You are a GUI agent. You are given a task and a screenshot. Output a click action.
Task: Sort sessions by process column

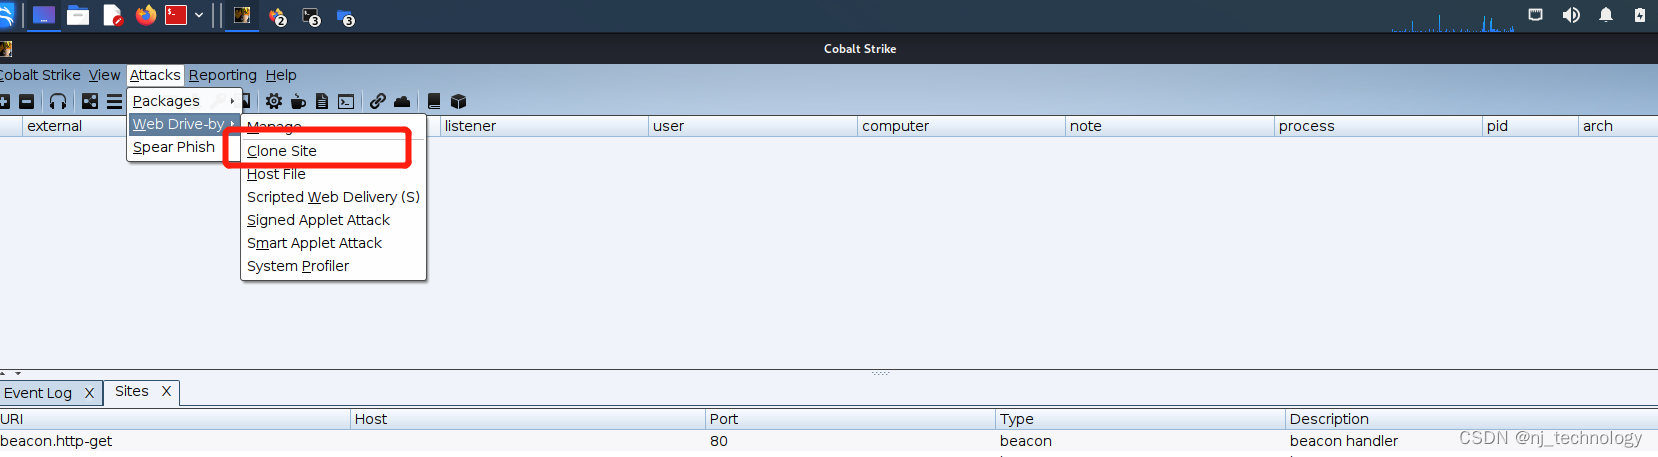point(1378,126)
